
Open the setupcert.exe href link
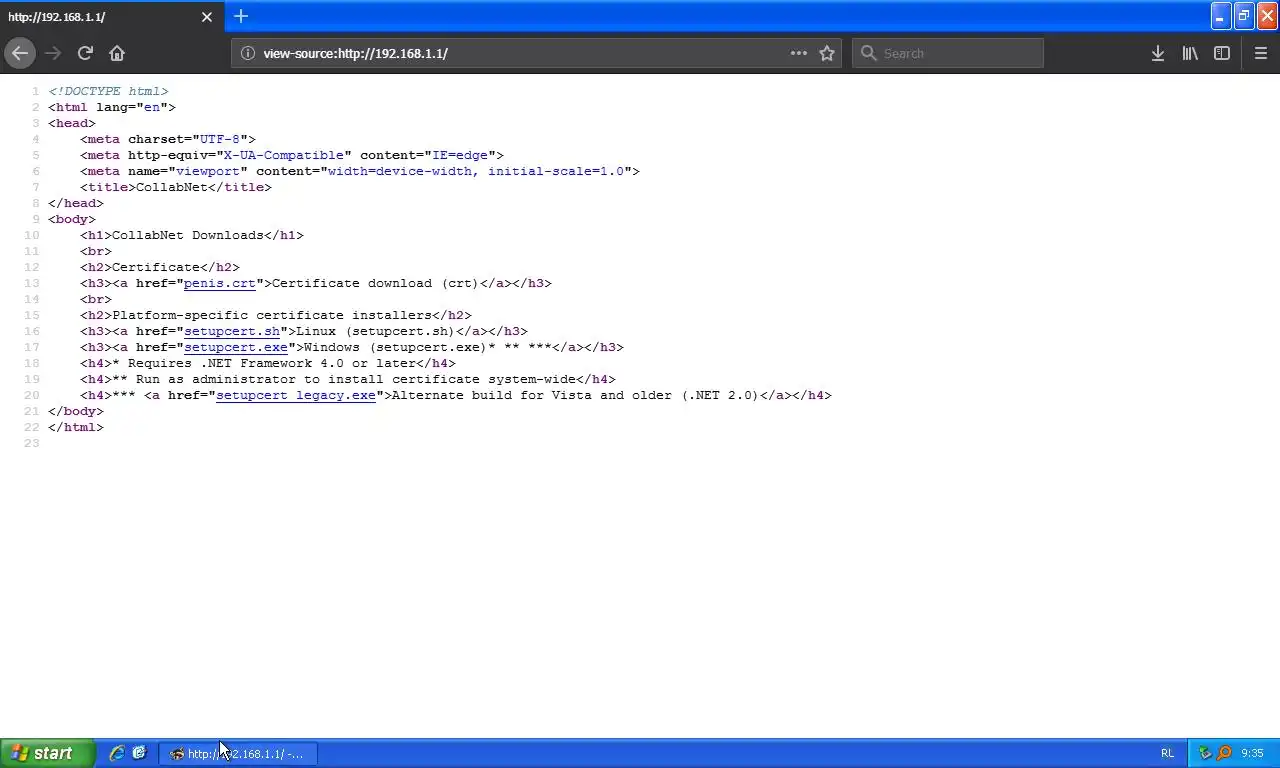[x=236, y=347]
